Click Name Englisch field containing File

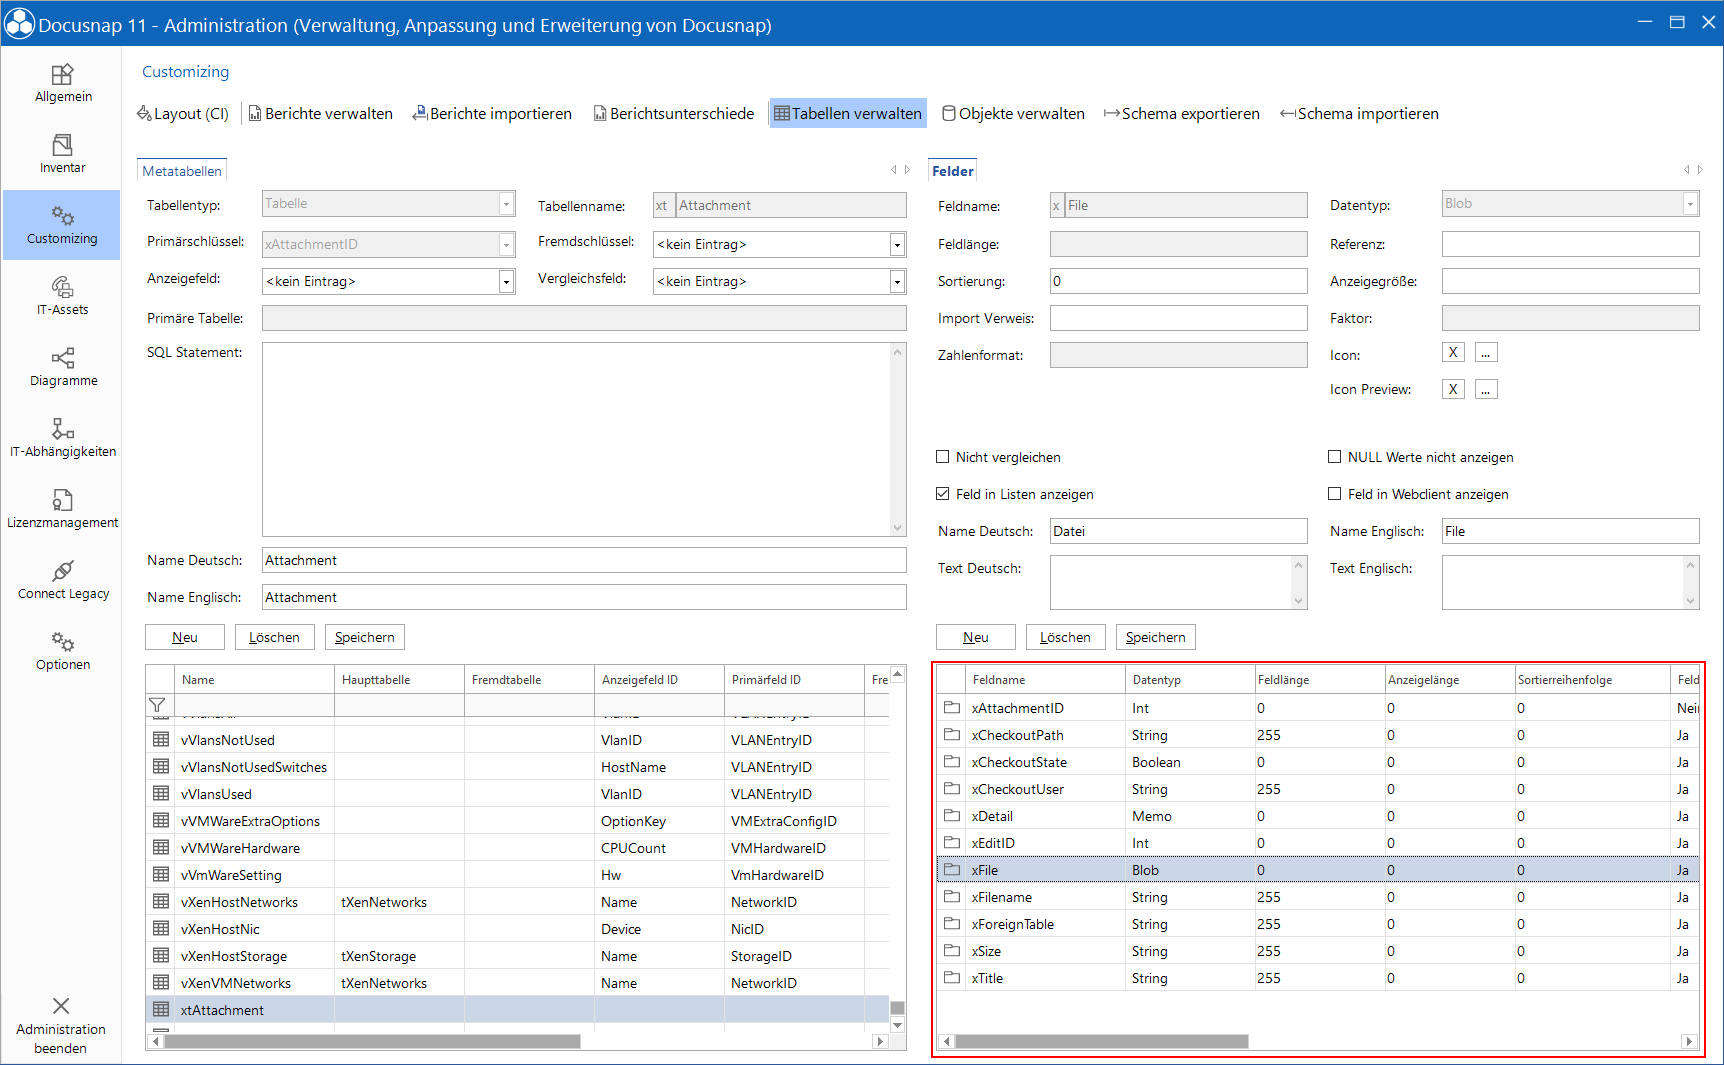coord(1570,531)
